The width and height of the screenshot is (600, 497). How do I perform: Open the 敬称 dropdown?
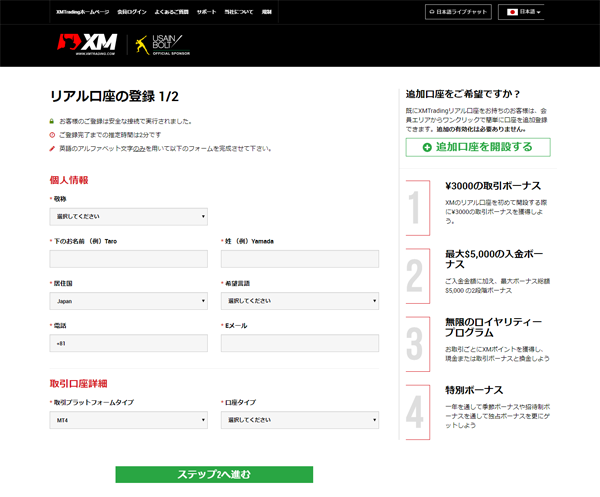pyautogui.click(x=128, y=216)
